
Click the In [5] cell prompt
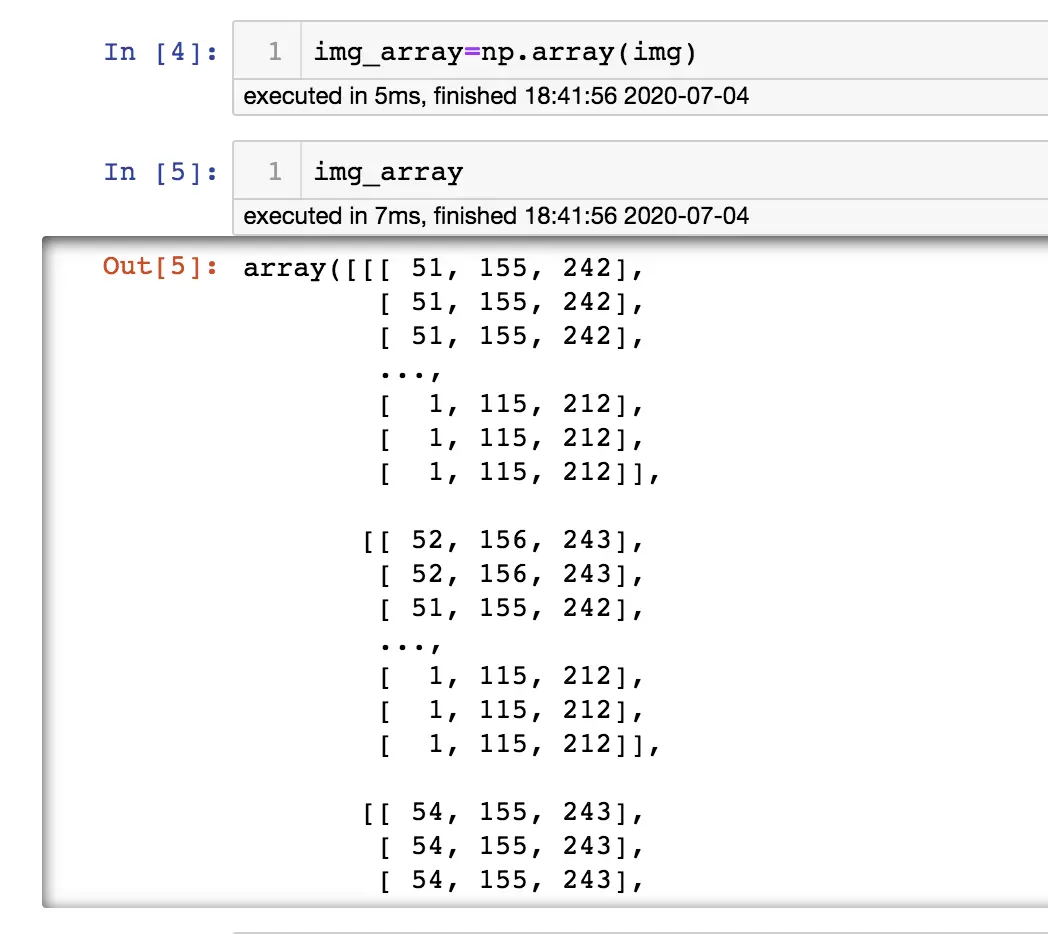(x=160, y=172)
